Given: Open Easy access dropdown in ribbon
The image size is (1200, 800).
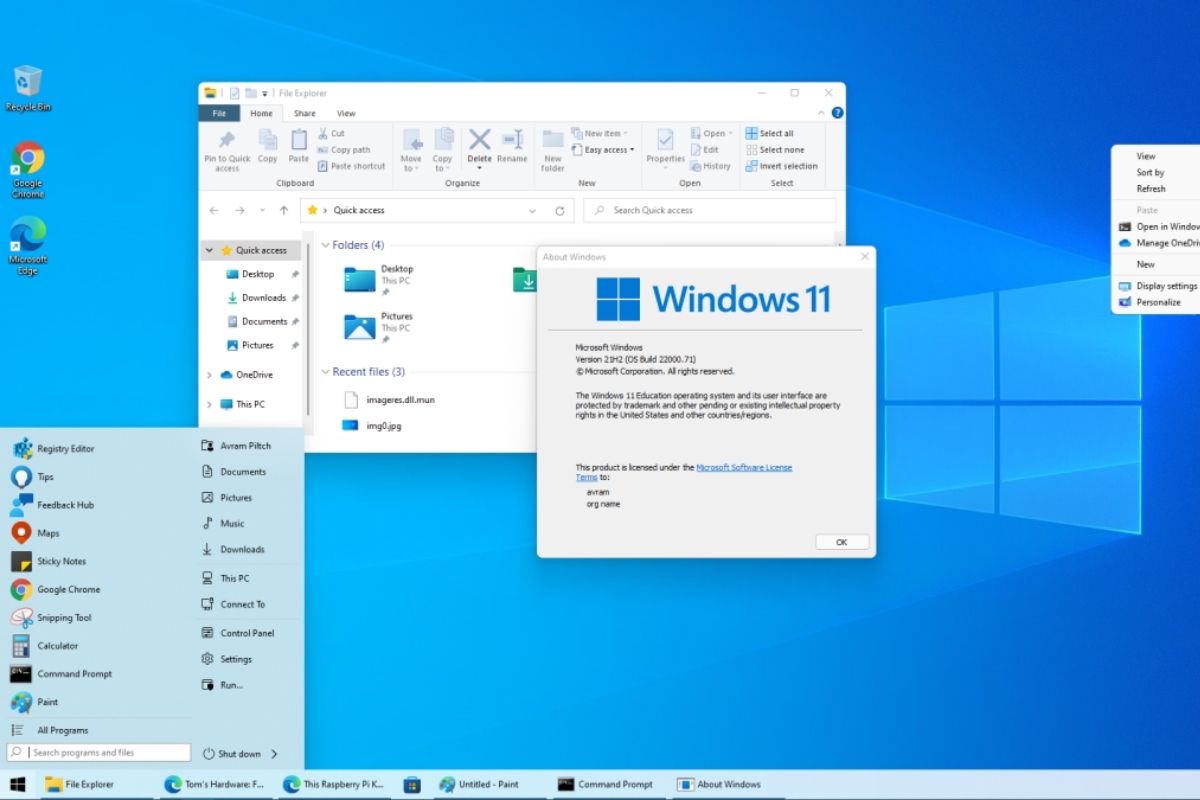Looking at the screenshot, I should (602, 150).
